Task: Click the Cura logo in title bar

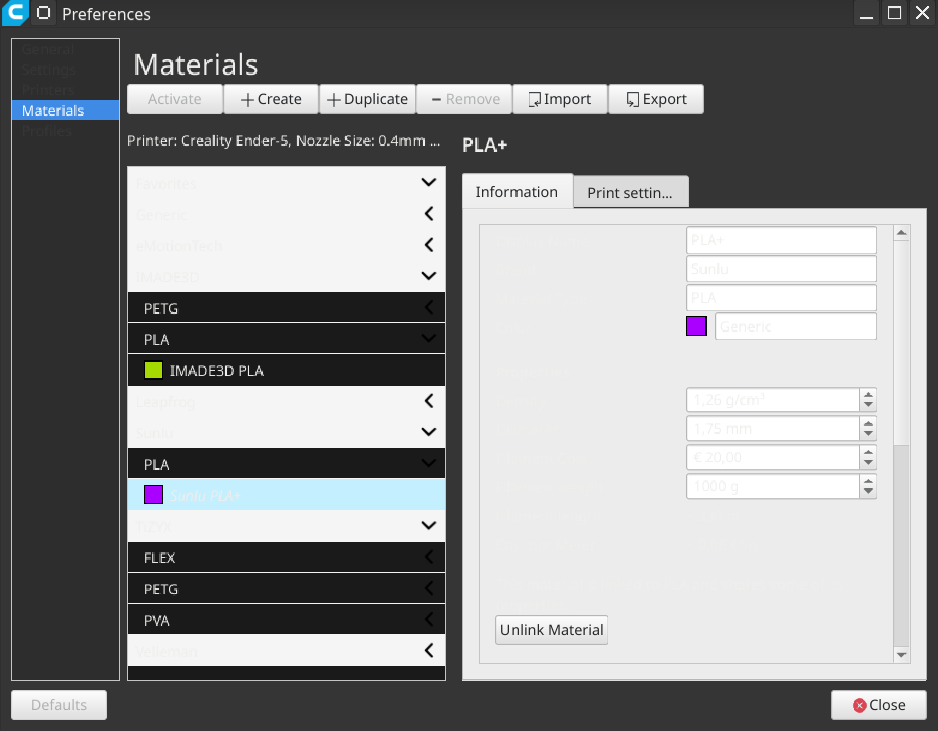Action: click(x=15, y=13)
